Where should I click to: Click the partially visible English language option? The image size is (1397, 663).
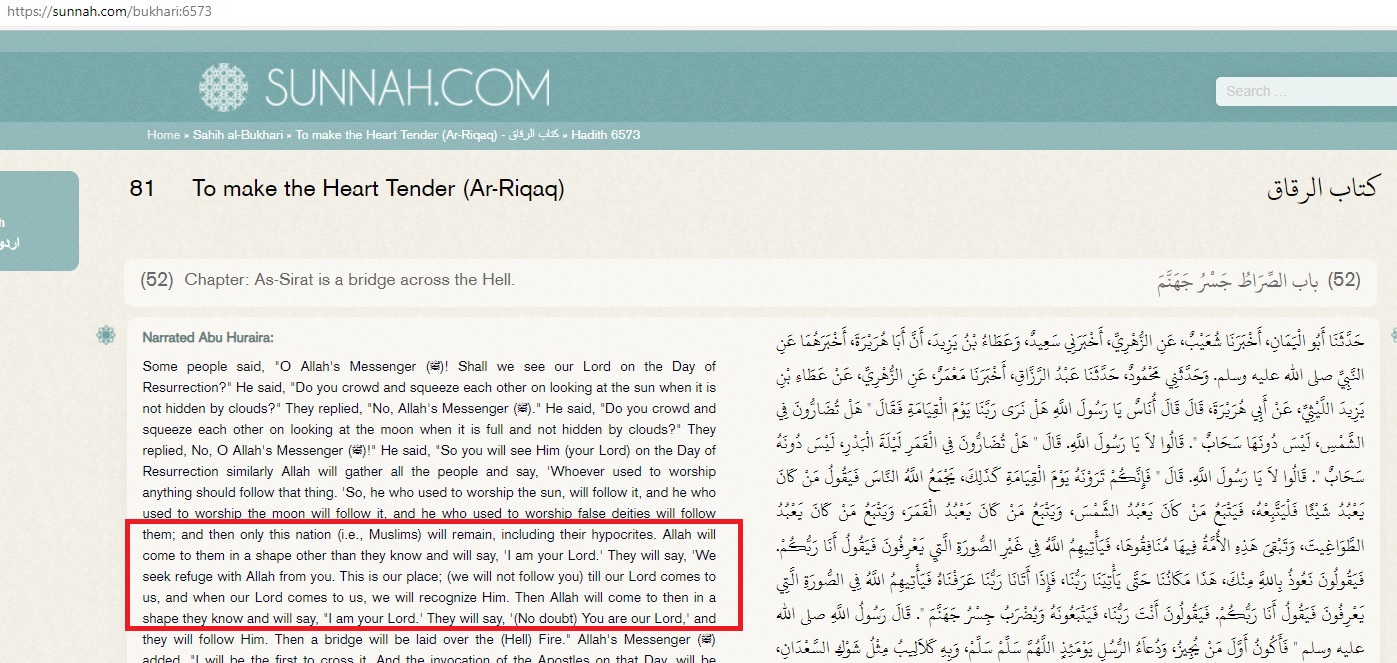pos(3,223)
